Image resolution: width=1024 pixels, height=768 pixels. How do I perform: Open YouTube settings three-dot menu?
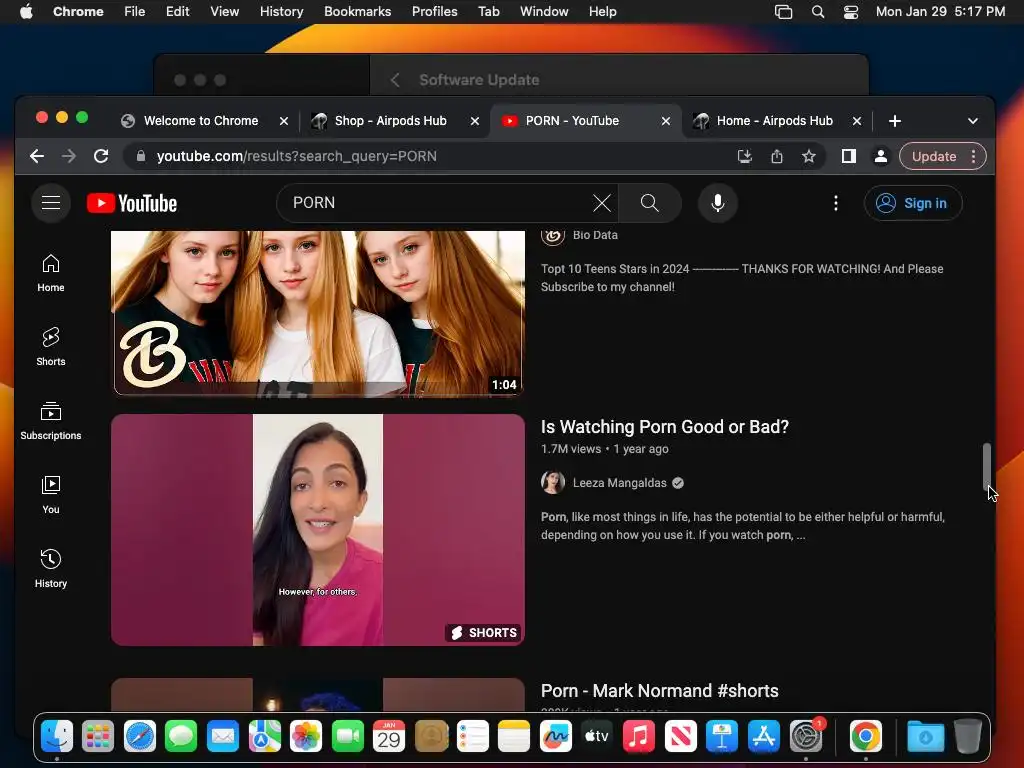click(835, 203)
